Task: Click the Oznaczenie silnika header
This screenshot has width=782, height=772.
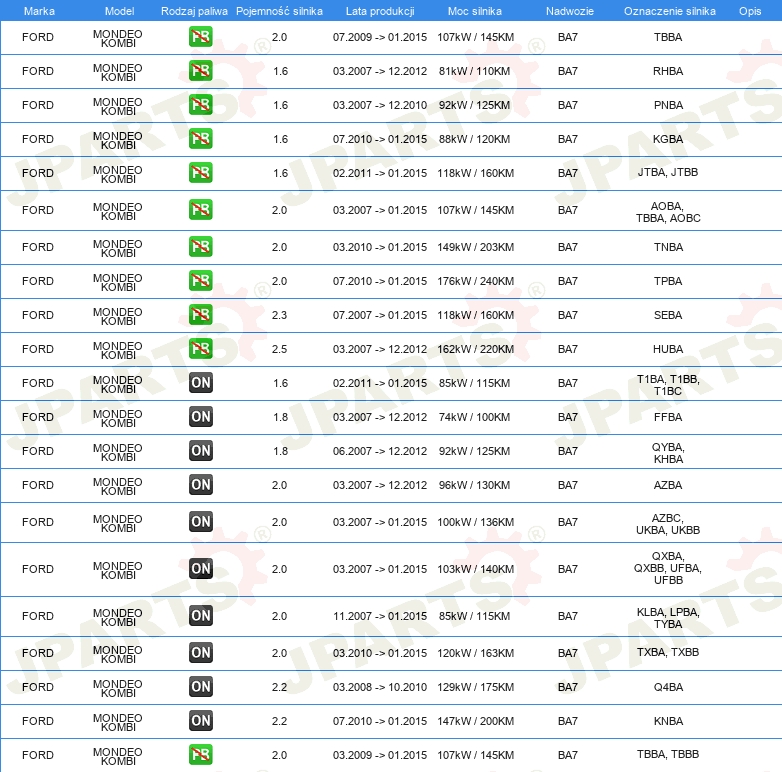Action: [669, 10]
